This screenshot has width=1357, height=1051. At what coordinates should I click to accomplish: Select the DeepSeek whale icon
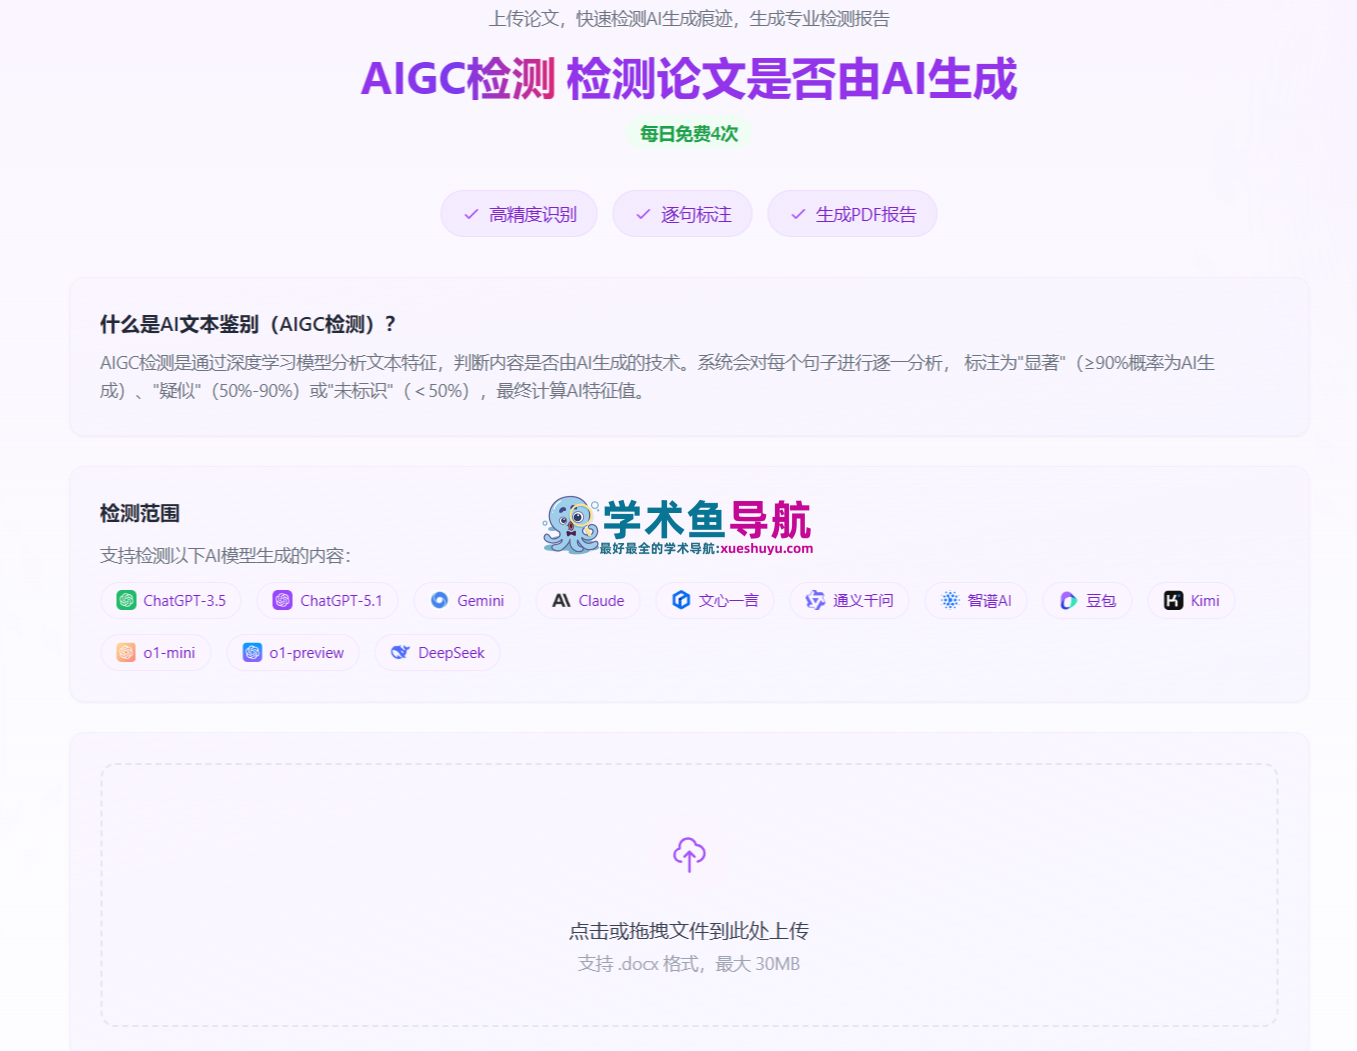pos(400,652)
